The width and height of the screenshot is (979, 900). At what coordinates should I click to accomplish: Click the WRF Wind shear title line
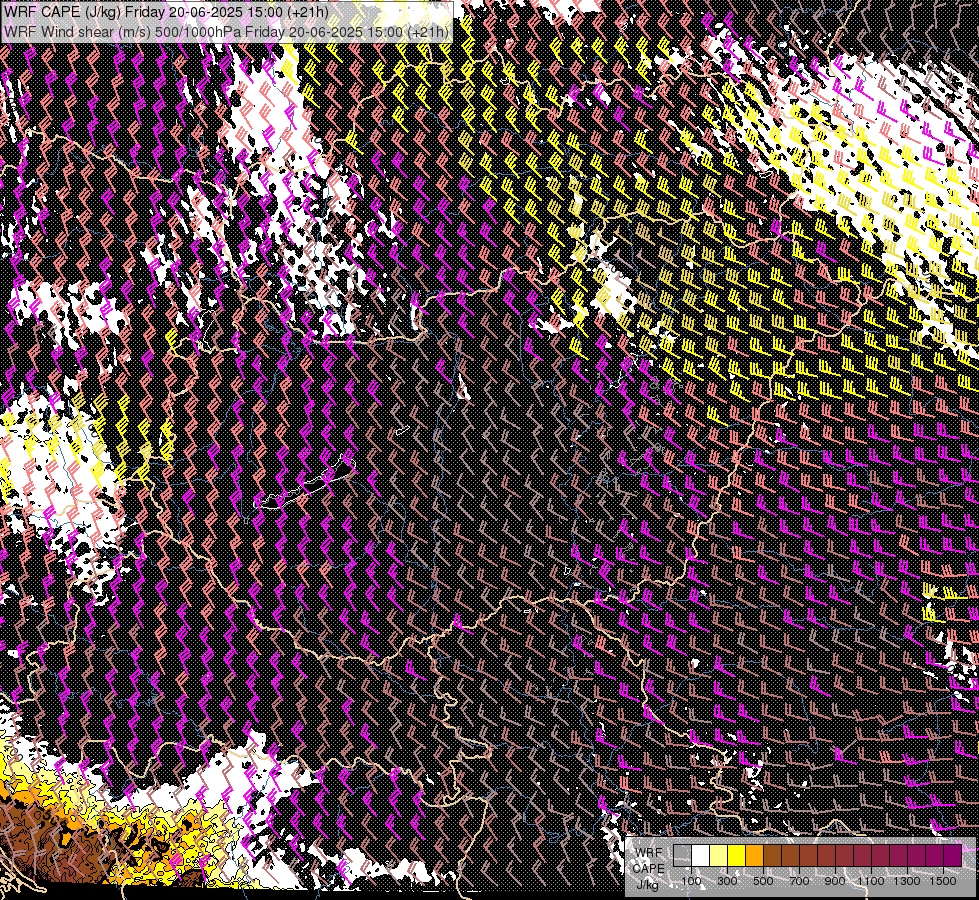pyautogui.click(x=227, y=32)
